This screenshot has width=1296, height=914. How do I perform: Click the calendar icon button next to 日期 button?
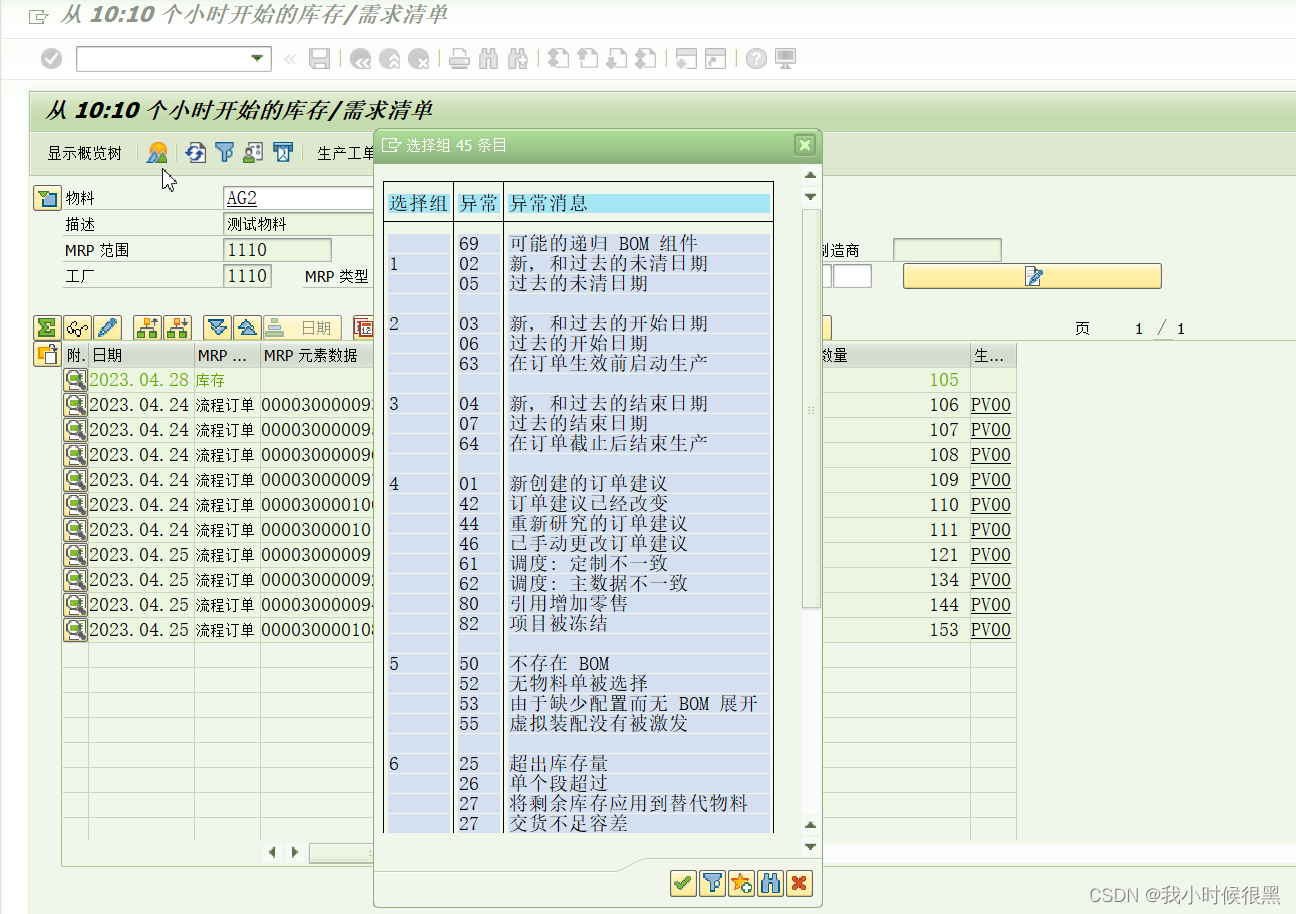tap(363, 327)
